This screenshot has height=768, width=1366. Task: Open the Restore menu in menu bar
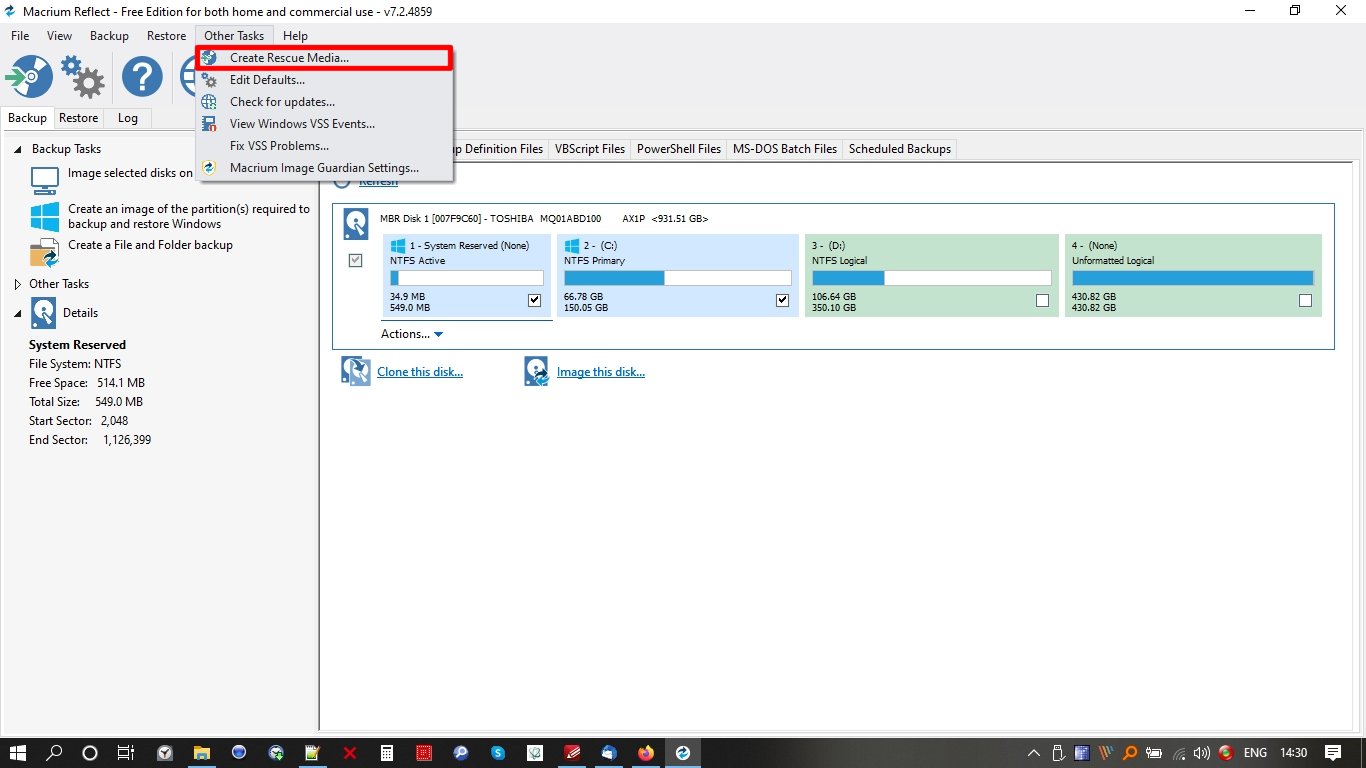coord(166,36)
